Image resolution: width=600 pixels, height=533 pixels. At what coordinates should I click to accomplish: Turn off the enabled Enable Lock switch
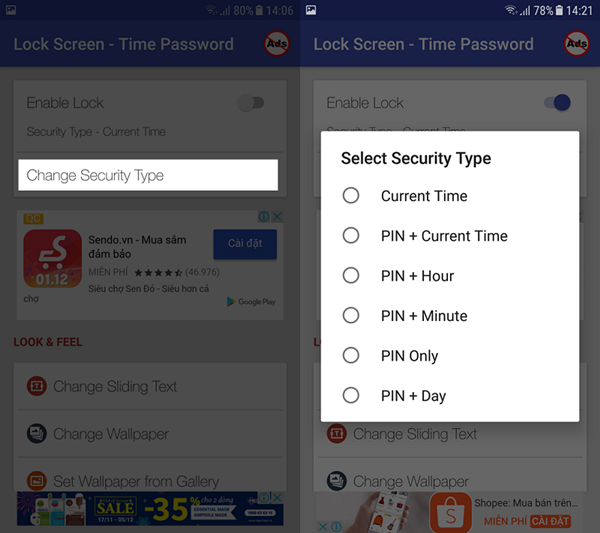coord(558,103)
